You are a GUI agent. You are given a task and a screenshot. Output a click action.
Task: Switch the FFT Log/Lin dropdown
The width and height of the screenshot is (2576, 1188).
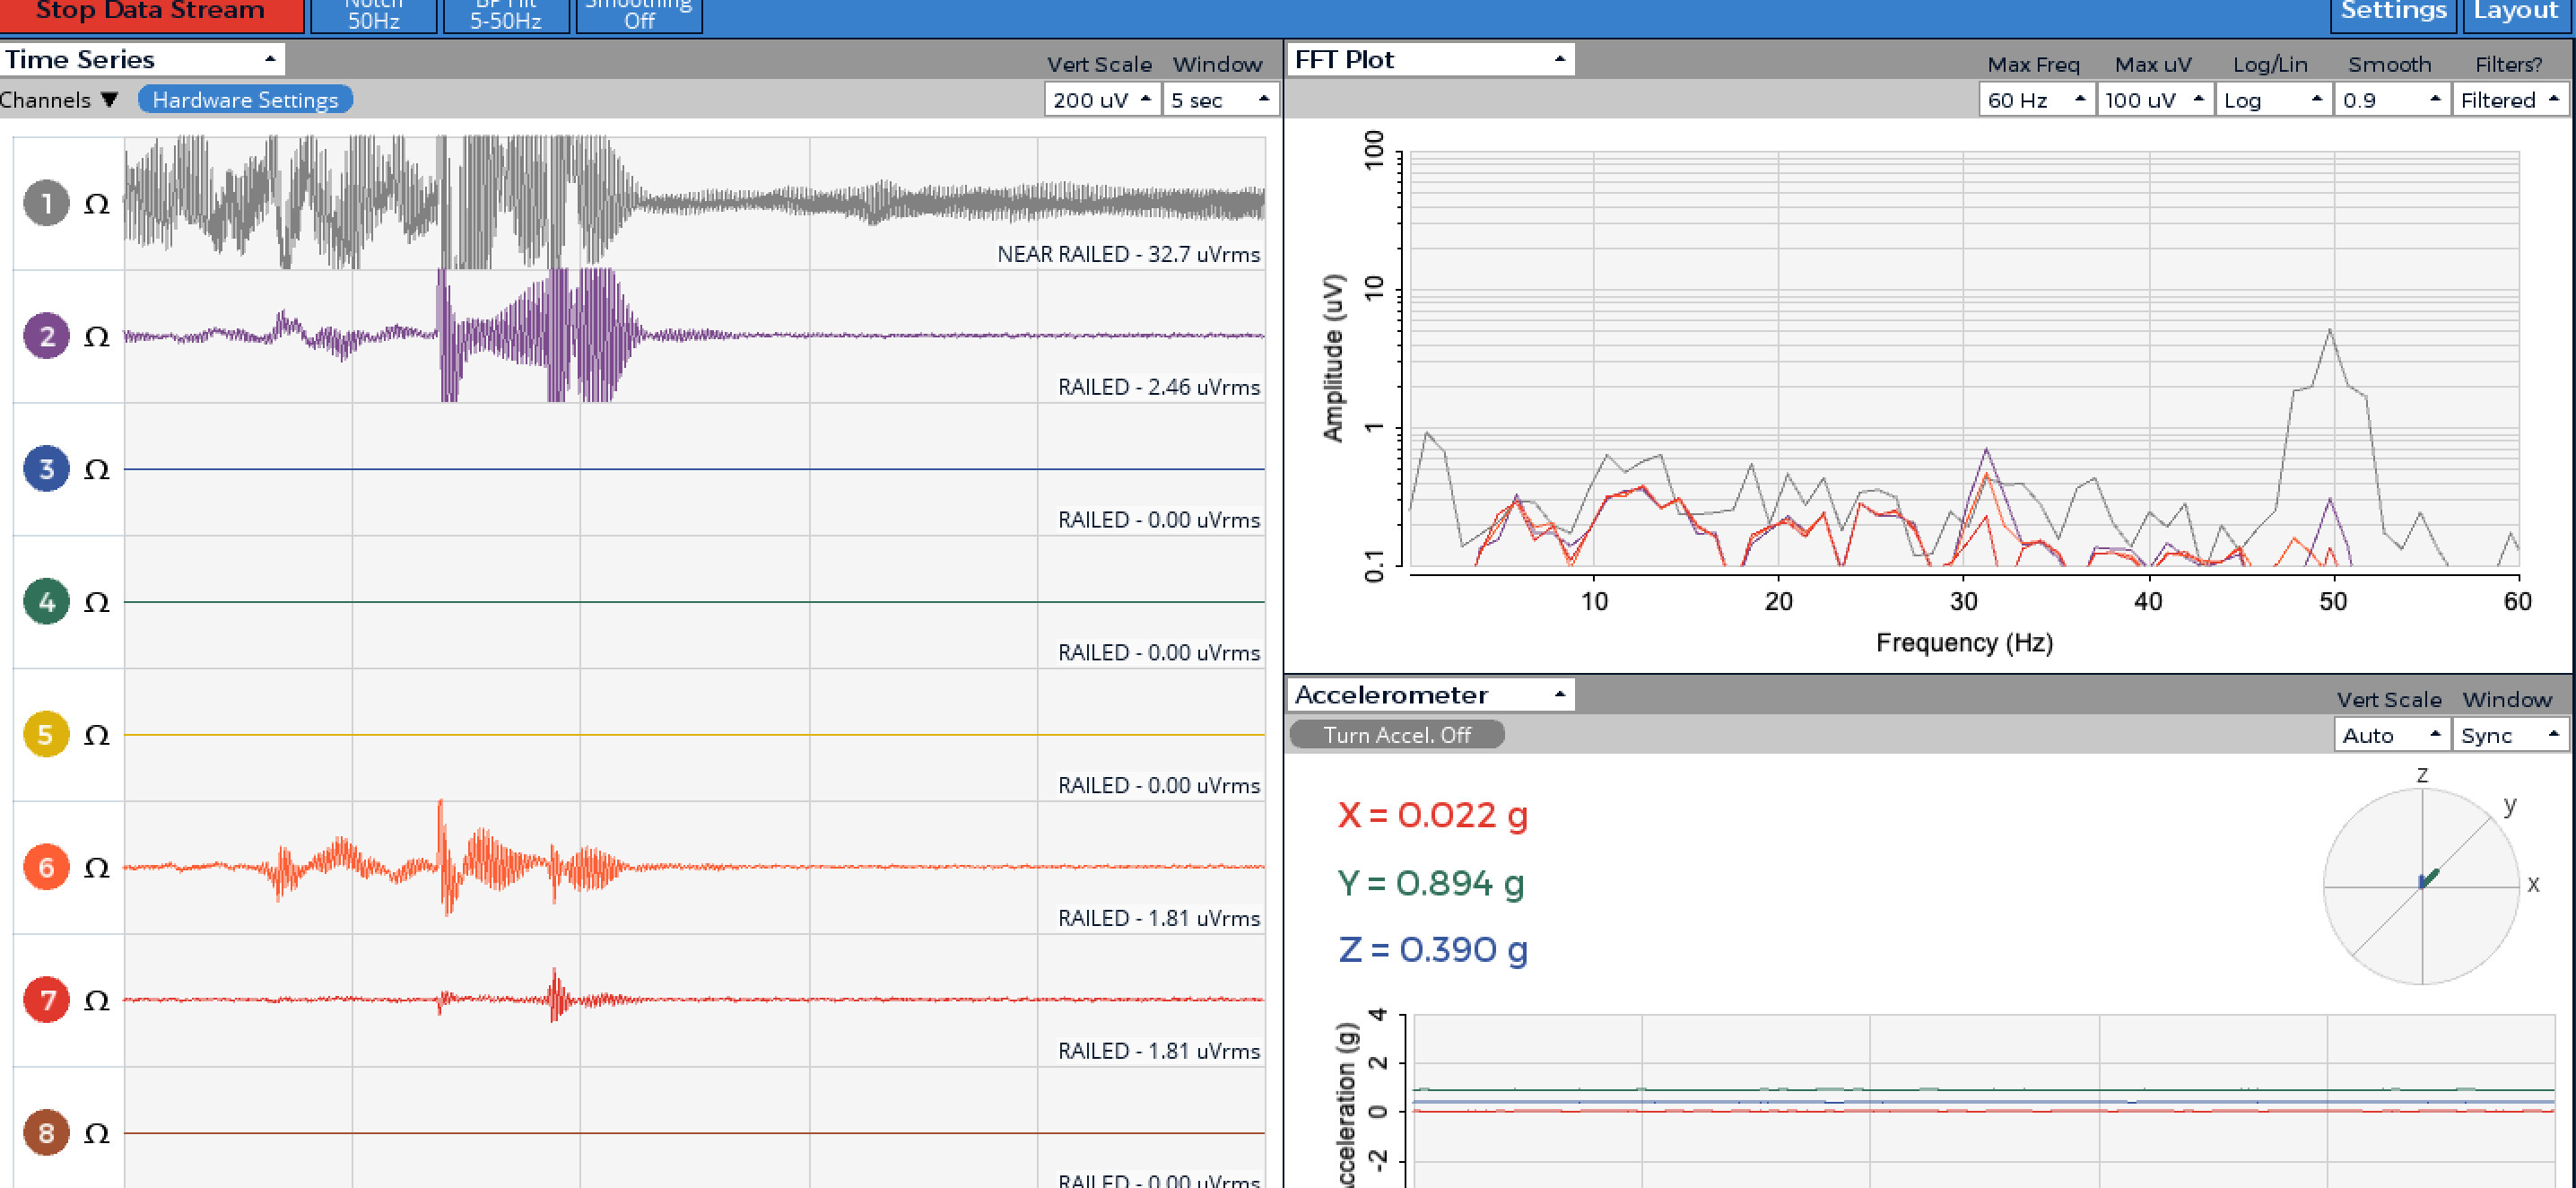coord(2274,100)
